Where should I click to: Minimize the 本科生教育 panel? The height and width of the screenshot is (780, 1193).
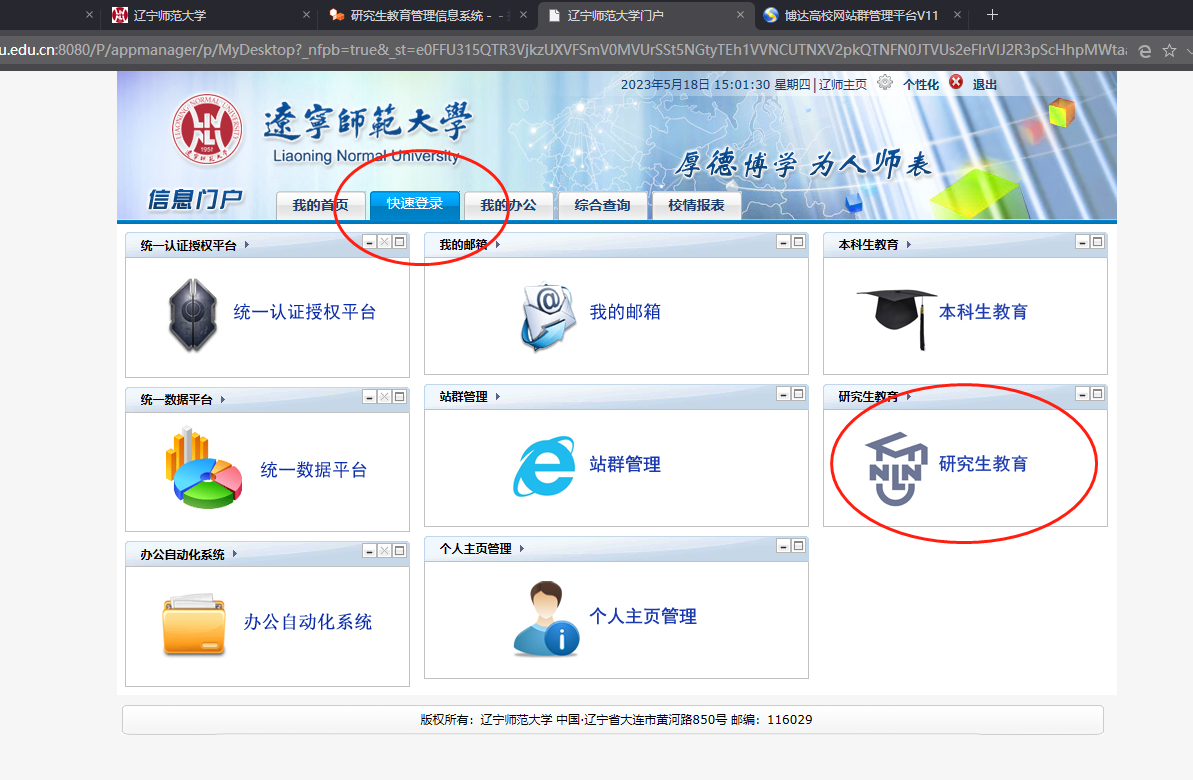(1082, 242)
